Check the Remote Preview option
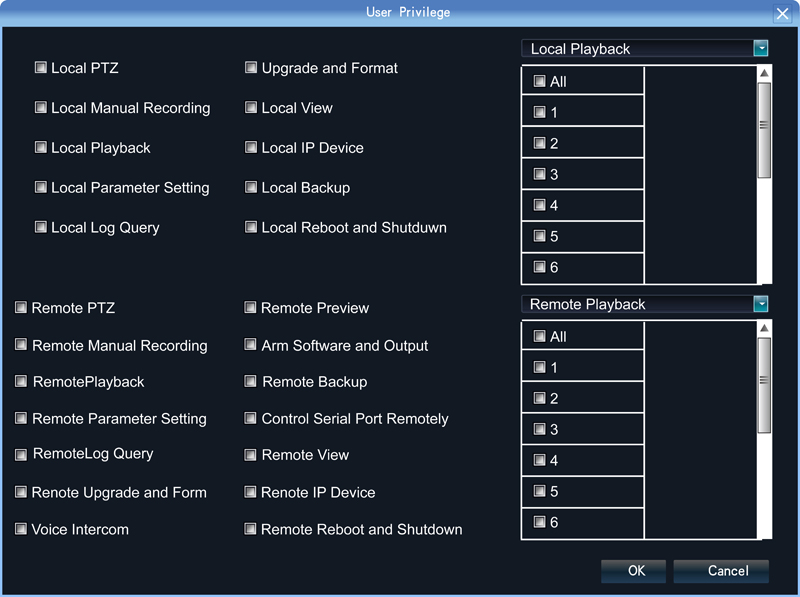This screenshot has width=800, height=597. tap(250, 307)
